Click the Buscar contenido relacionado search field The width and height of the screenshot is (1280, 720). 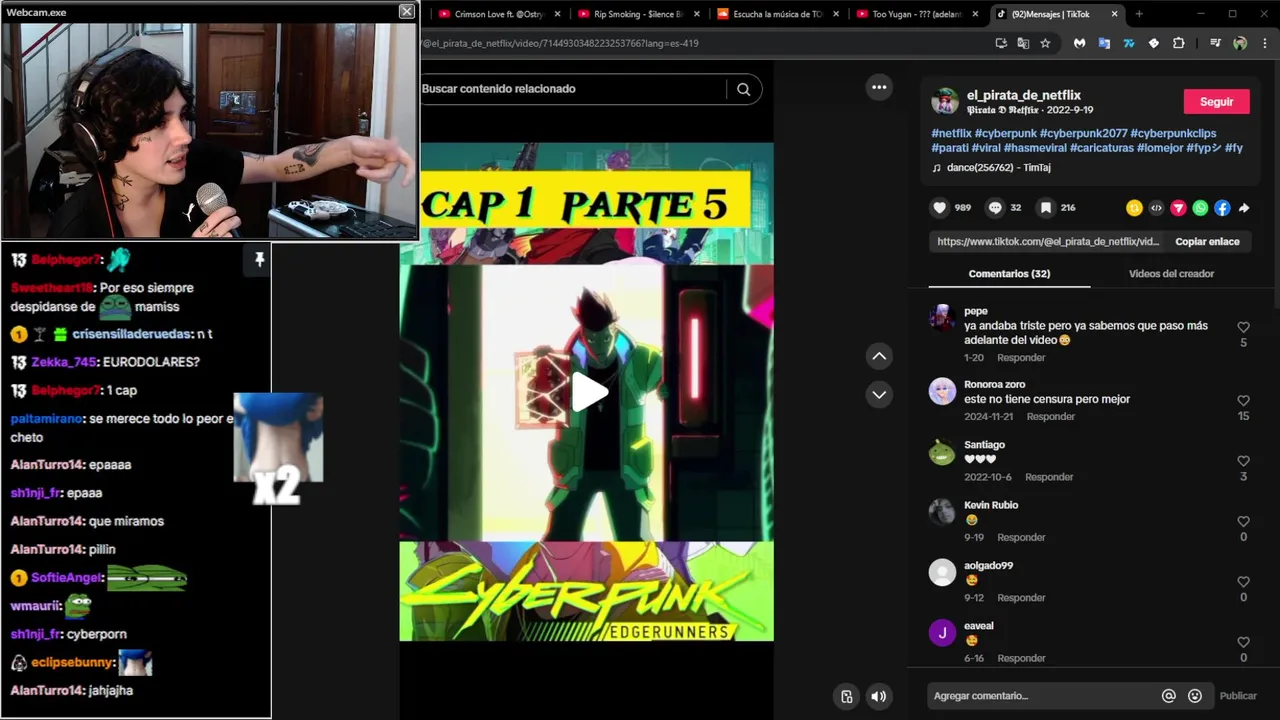tap(575, 89)
